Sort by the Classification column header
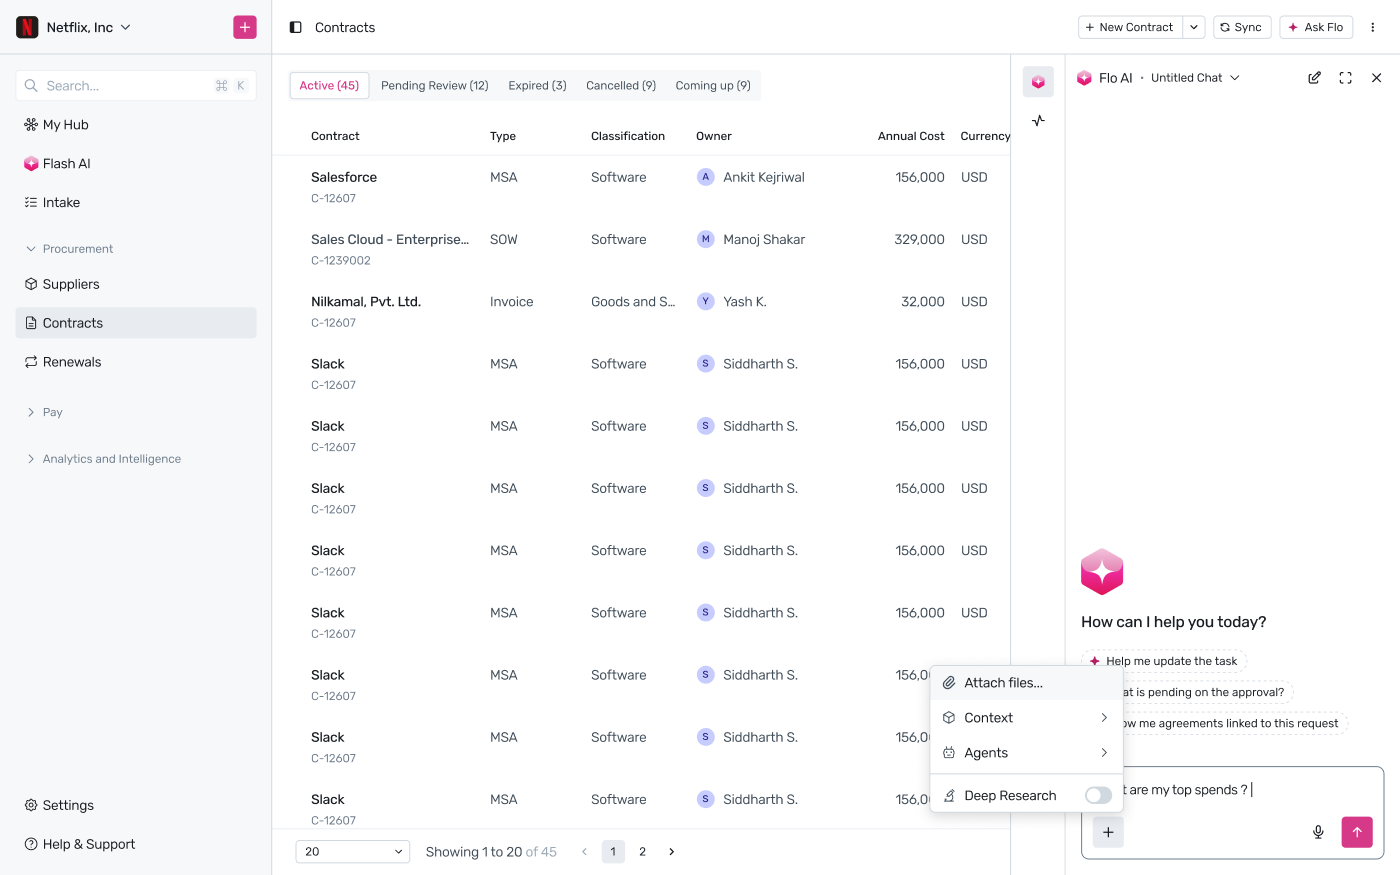1400x875 pixels. pos(628,136)
